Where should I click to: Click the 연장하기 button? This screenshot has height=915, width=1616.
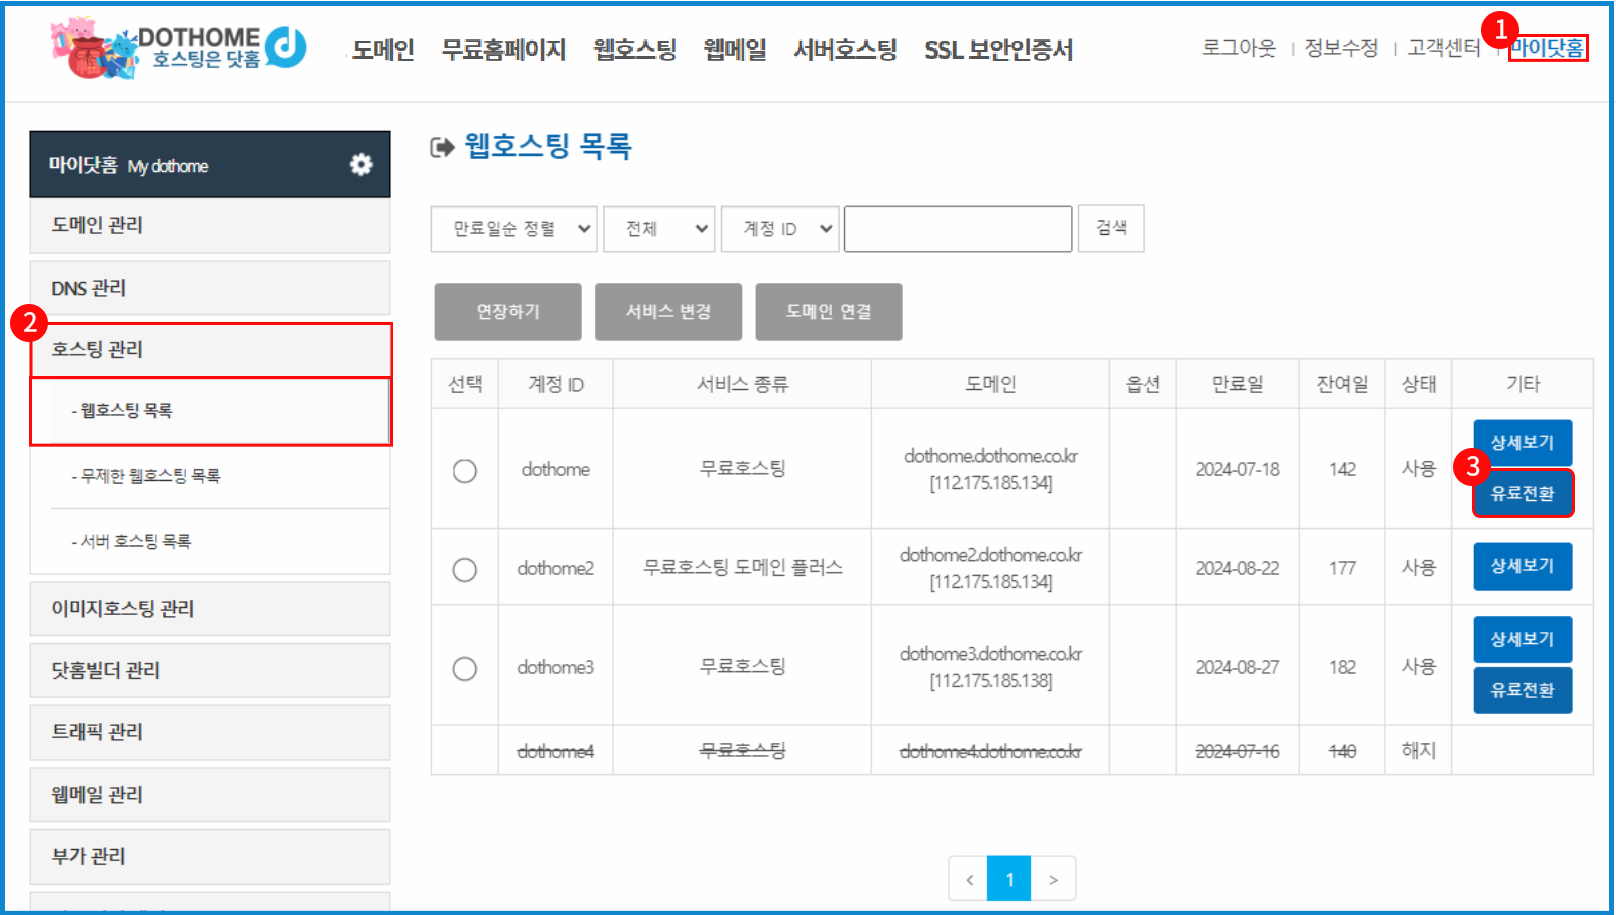tap(508, 312)
